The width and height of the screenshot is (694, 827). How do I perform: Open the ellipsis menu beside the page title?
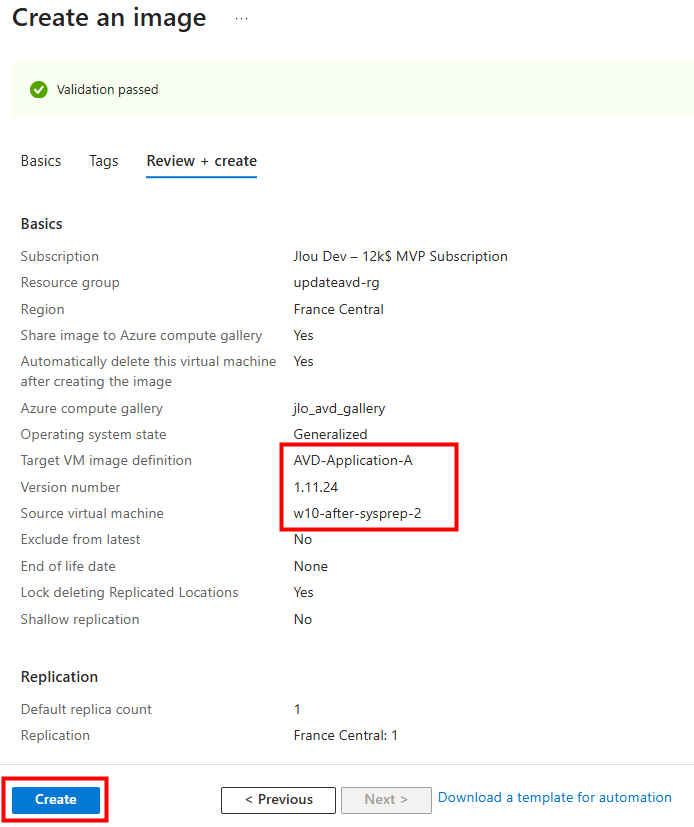pyautogui.click(x=241, y=18)
